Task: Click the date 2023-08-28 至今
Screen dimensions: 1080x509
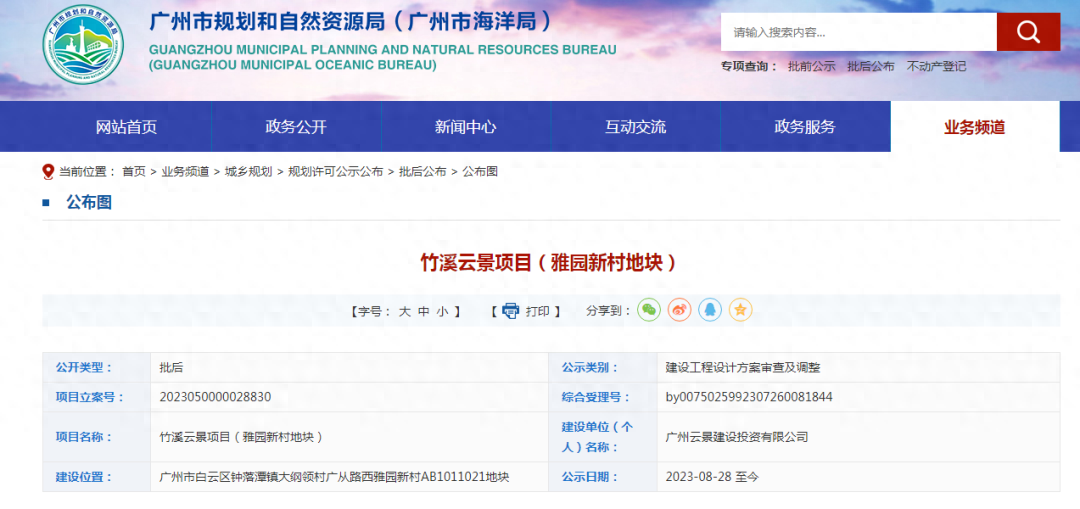Action: point(712,477)
